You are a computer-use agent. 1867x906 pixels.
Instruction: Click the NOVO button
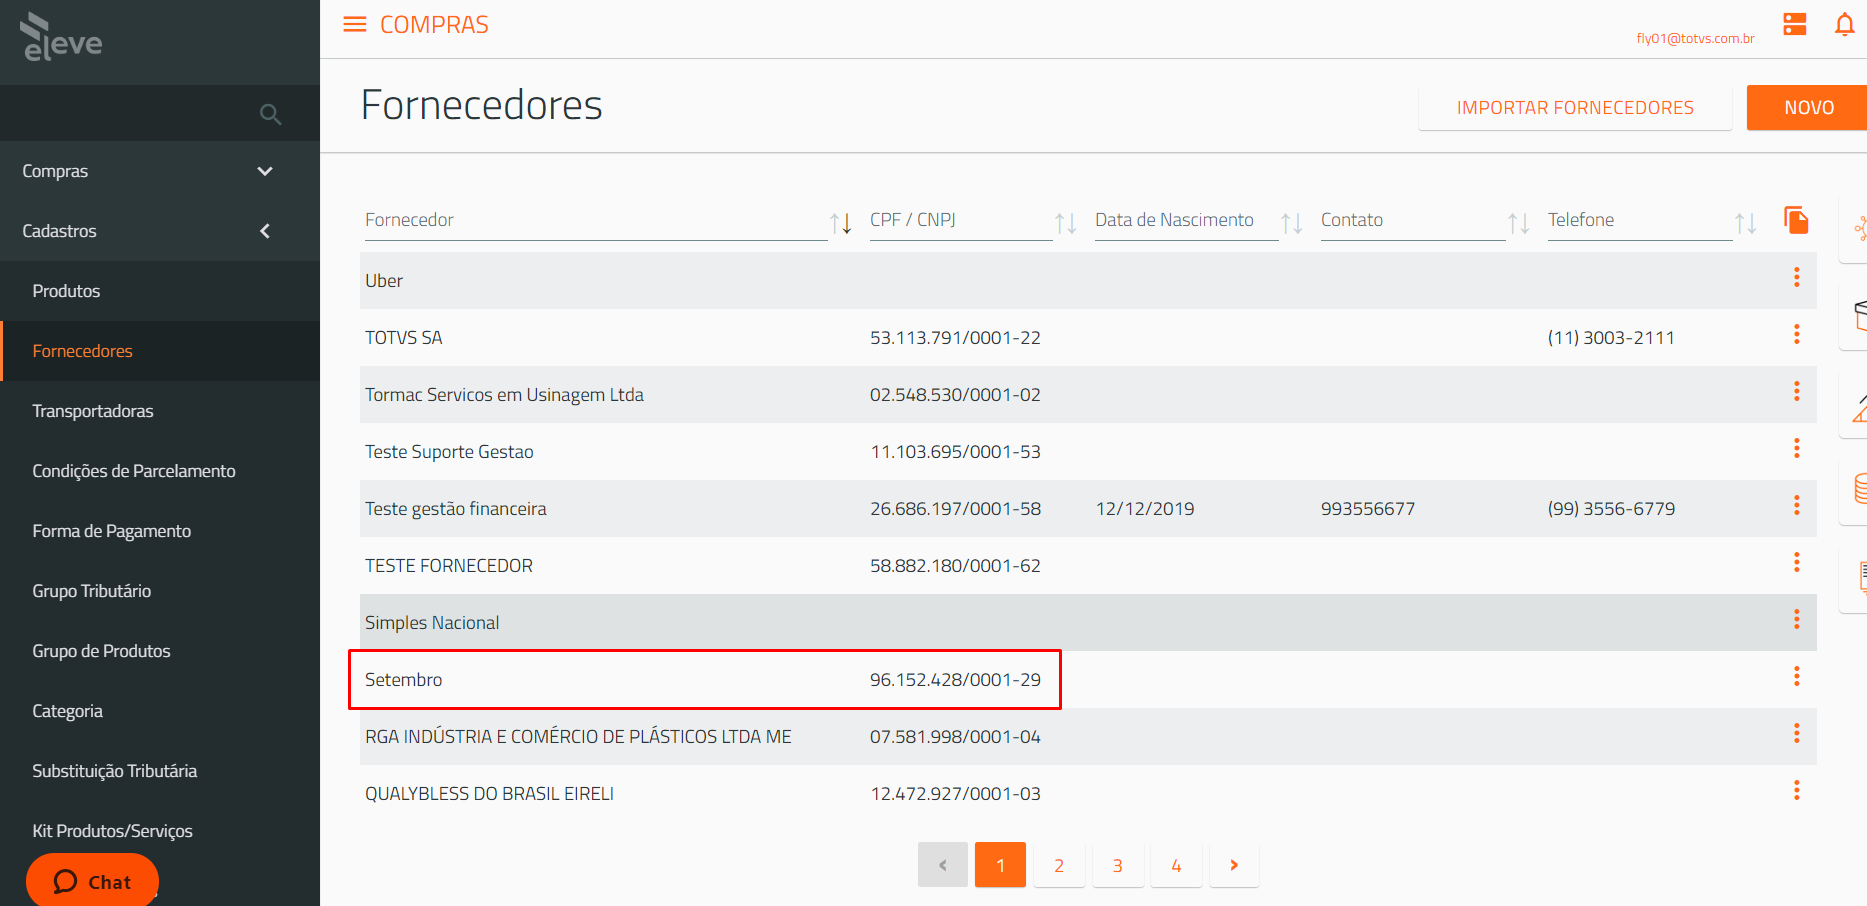[1808, 107]
